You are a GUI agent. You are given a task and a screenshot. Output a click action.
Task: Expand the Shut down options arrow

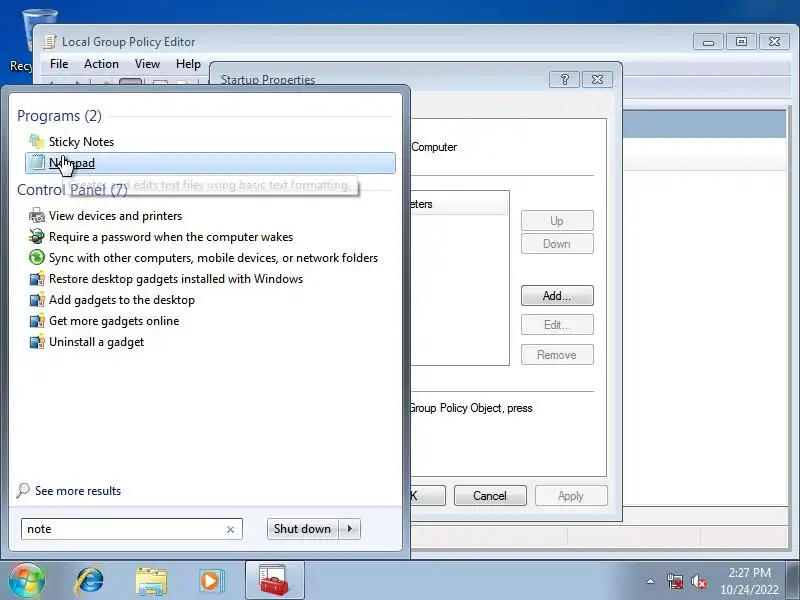[x=350, y=529]
